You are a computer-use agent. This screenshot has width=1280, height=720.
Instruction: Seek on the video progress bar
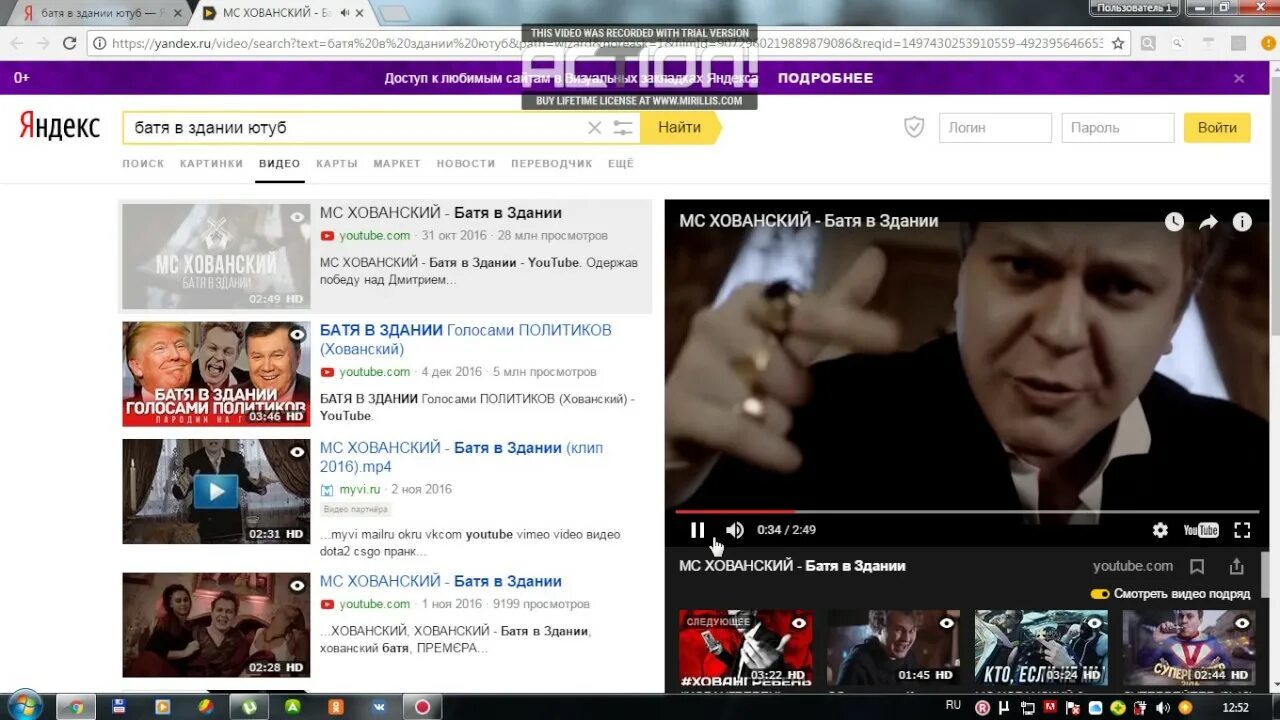click(x=967, y=512)
